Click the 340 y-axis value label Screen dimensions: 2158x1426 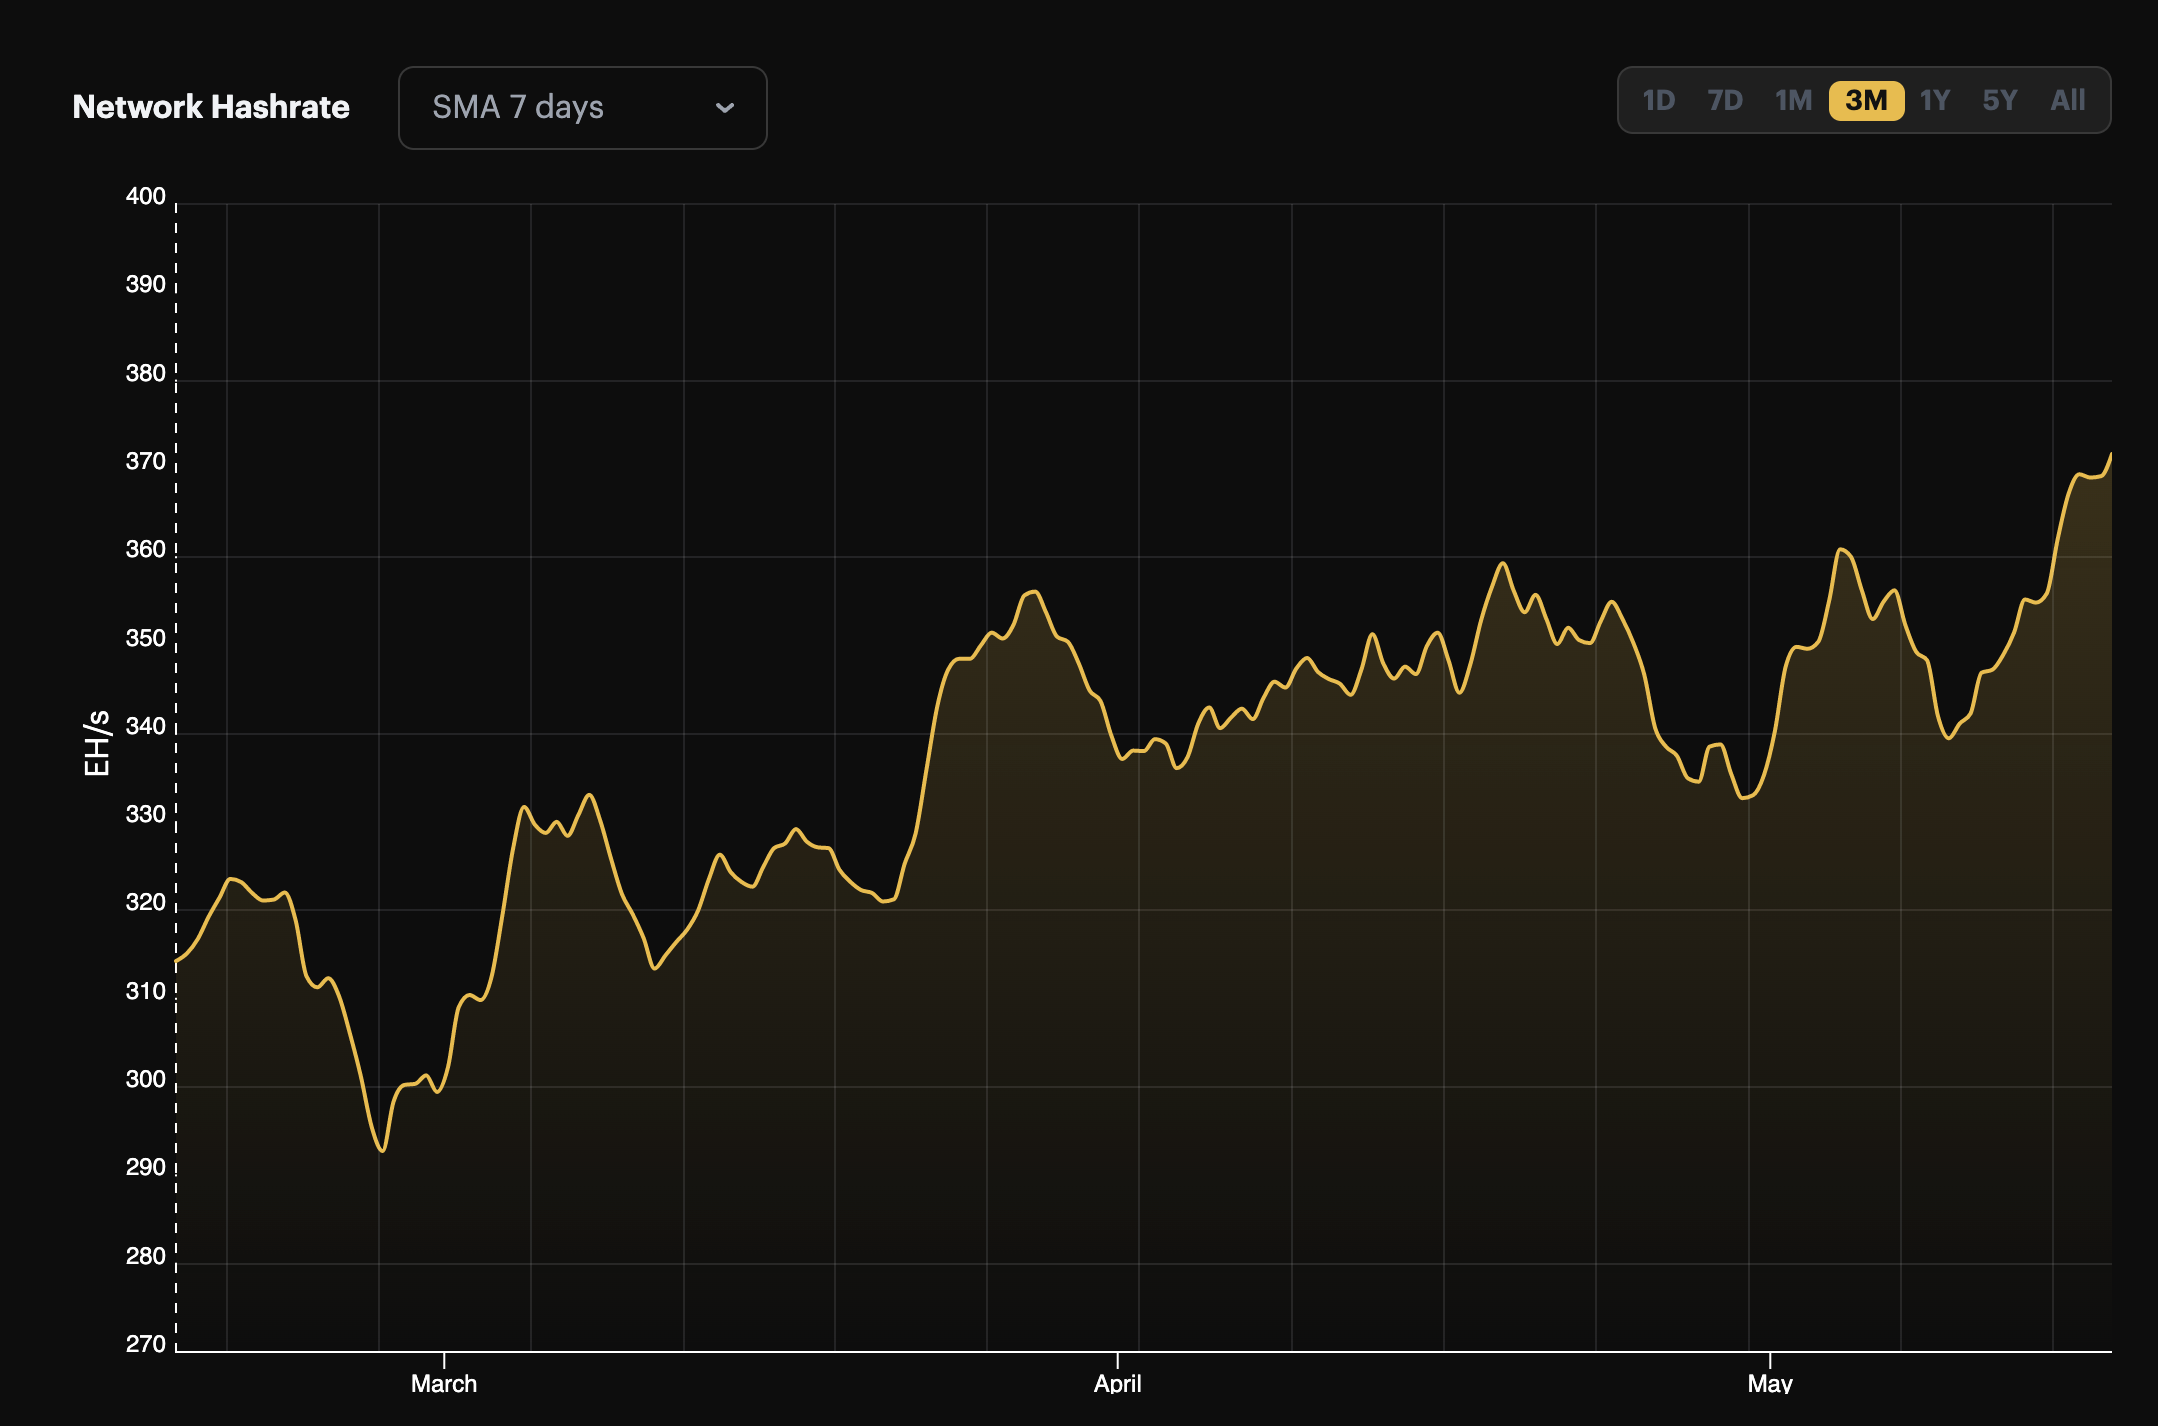click(145, 726)
